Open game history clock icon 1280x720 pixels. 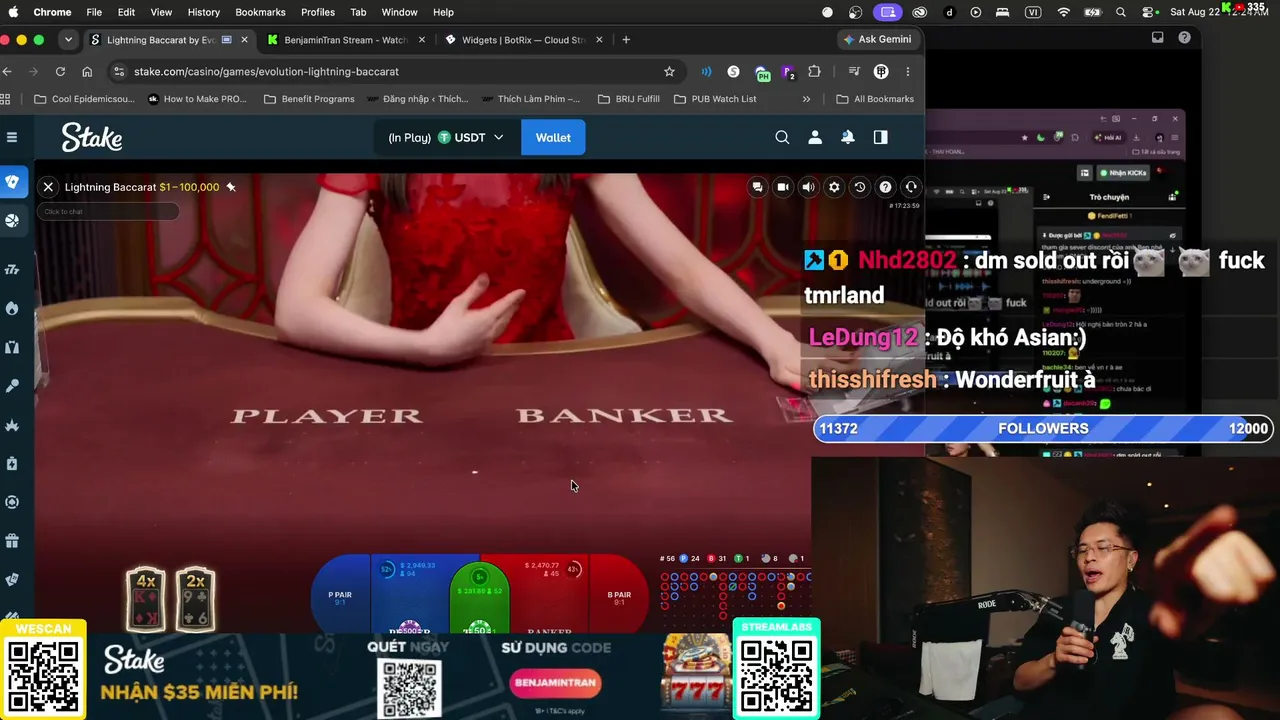coord(859,187)
